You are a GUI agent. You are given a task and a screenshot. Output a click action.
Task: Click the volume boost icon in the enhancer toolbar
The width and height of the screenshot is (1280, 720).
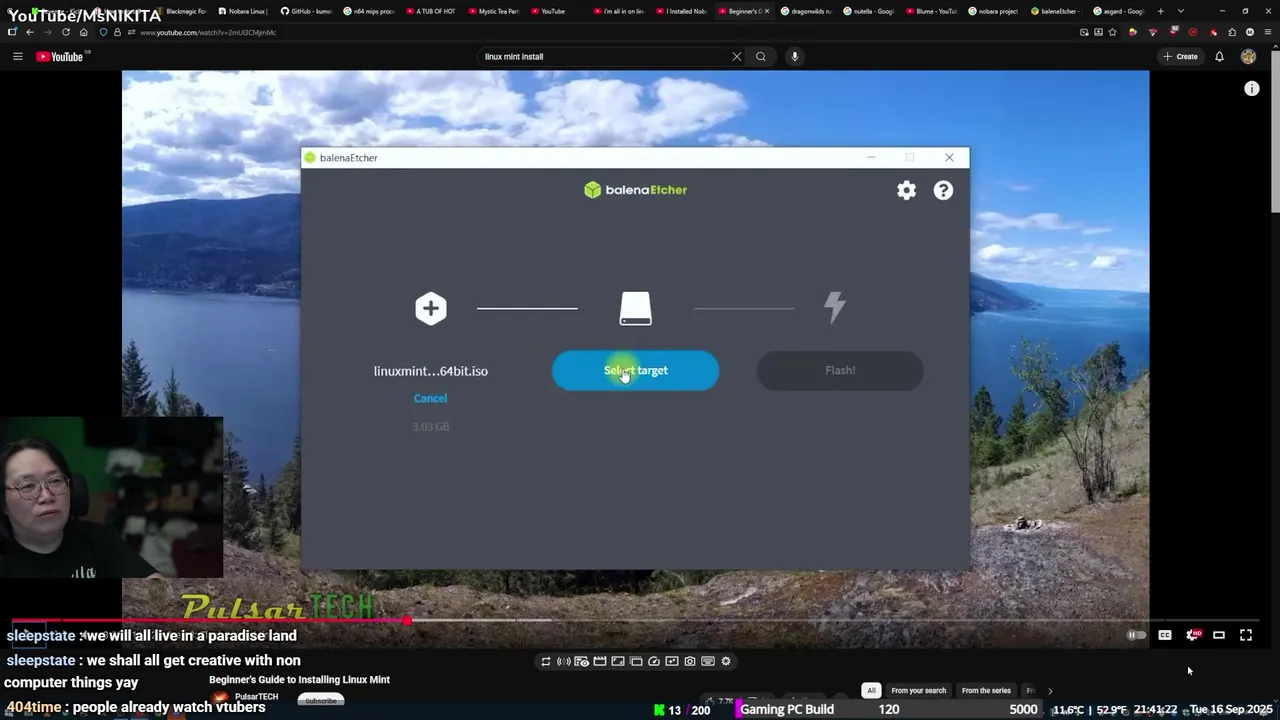click(x=564, y=661)
